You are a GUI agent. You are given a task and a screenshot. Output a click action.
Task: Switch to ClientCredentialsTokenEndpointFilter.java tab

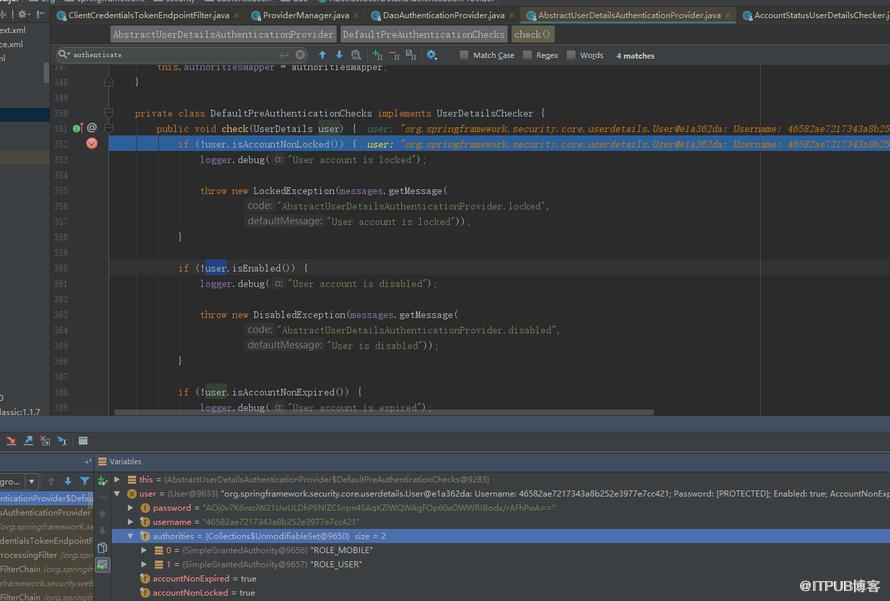click(x=149, y=15)
